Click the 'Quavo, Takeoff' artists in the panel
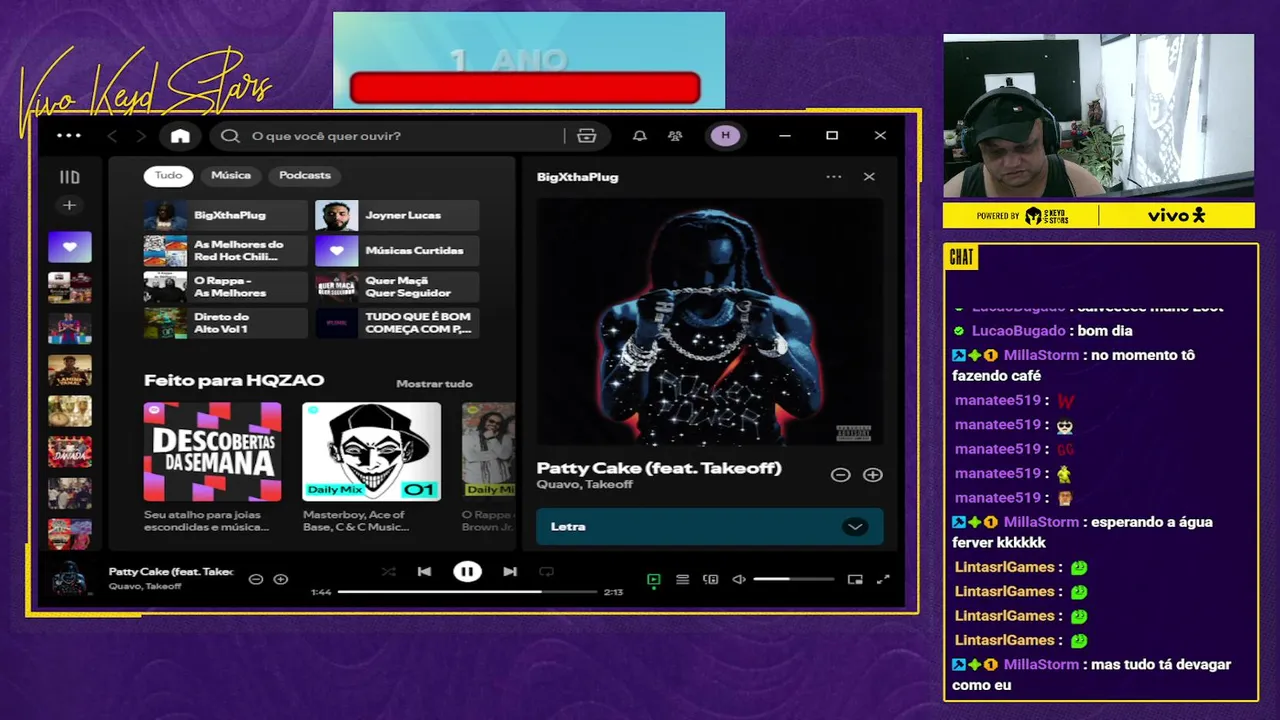The image size is (1280, 720). click(585, 485)
